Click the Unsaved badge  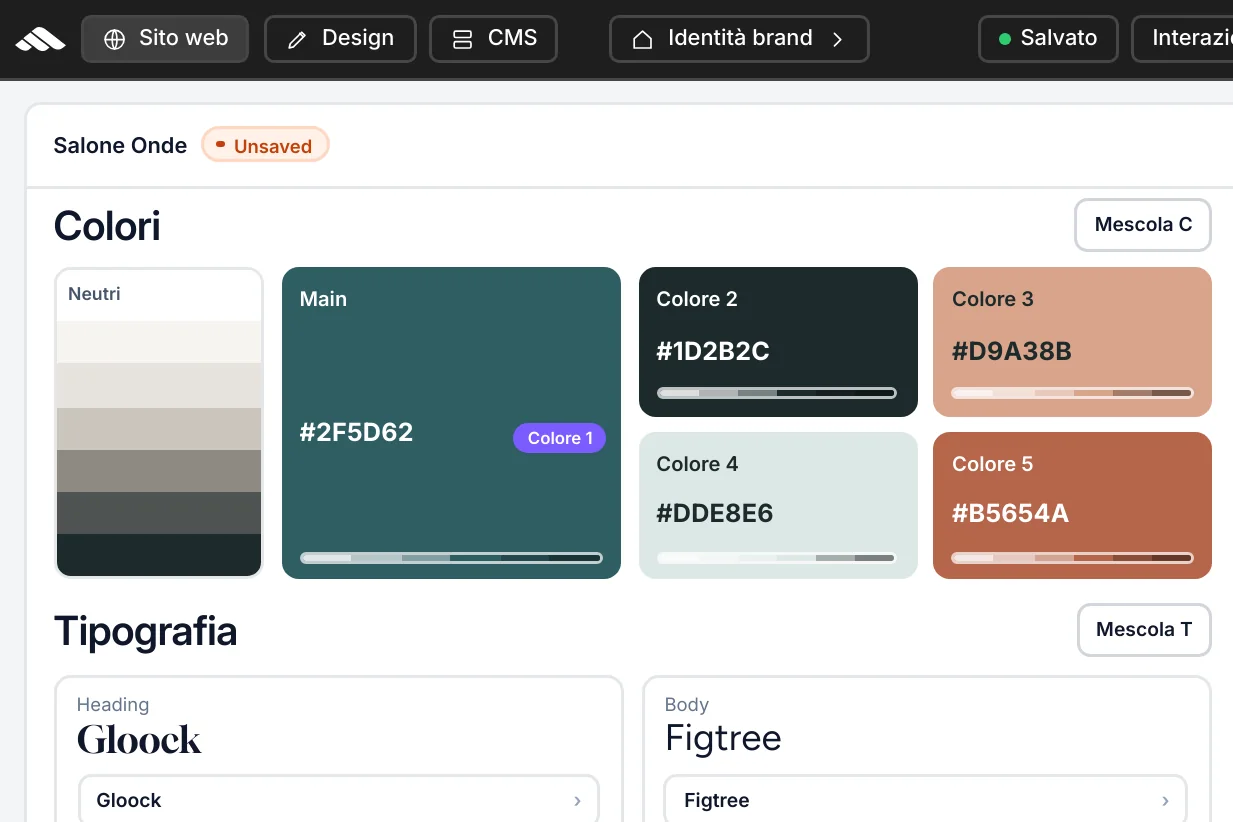pos(265,146)
